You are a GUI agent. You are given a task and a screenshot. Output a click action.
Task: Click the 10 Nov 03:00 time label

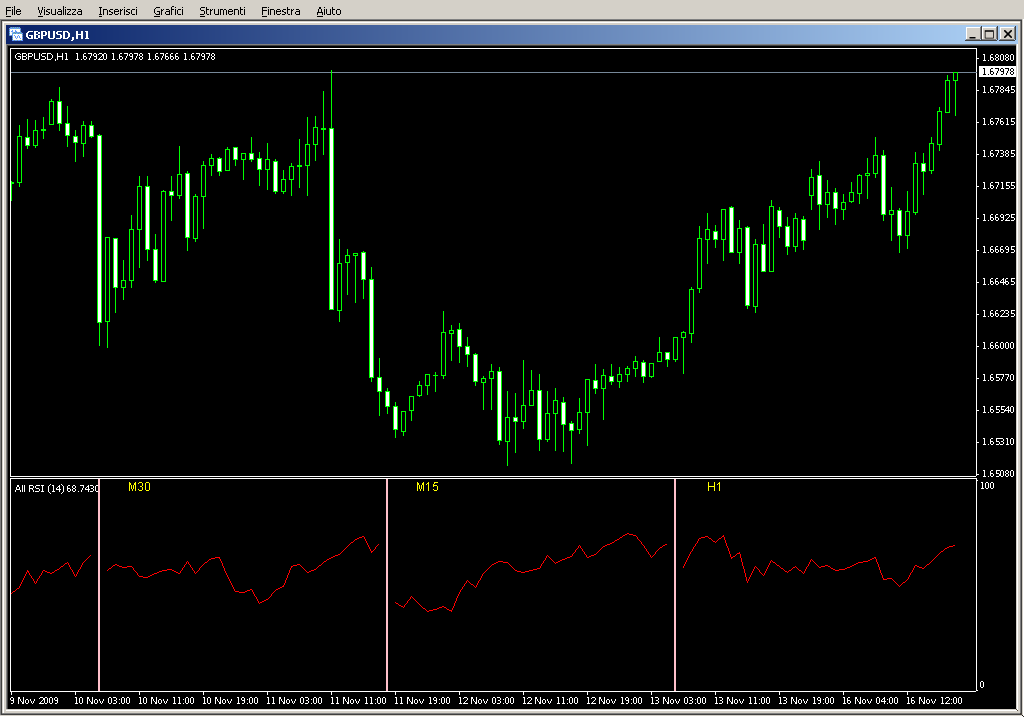point(102,701)
